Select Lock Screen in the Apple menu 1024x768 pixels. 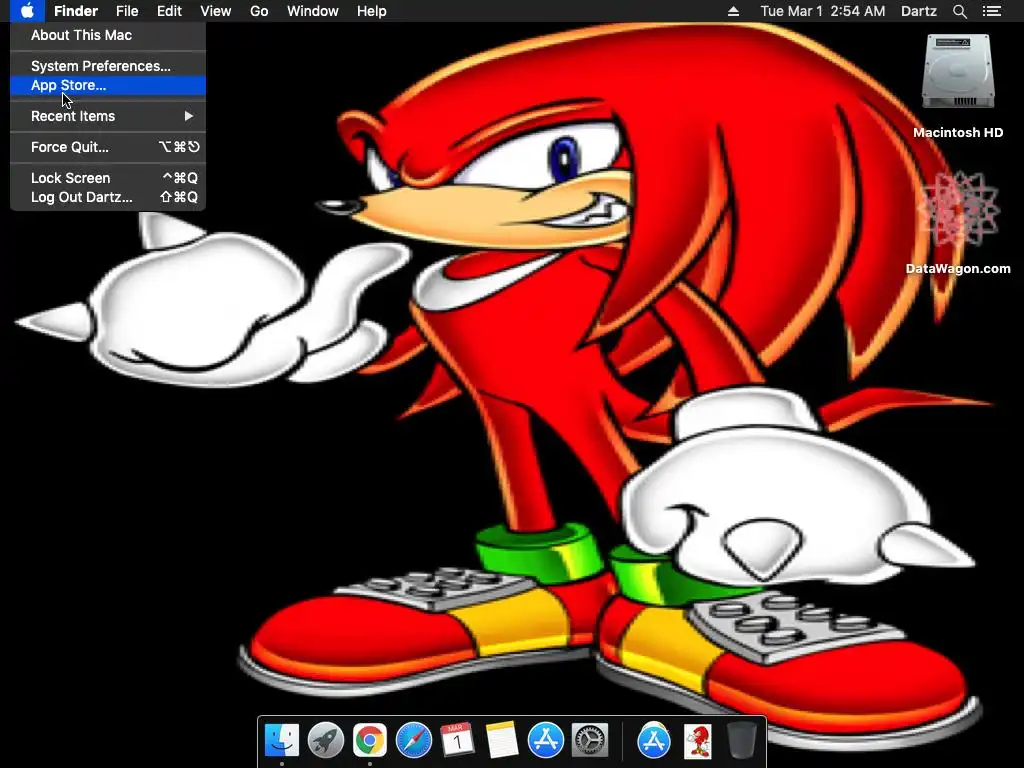(108, 178)
